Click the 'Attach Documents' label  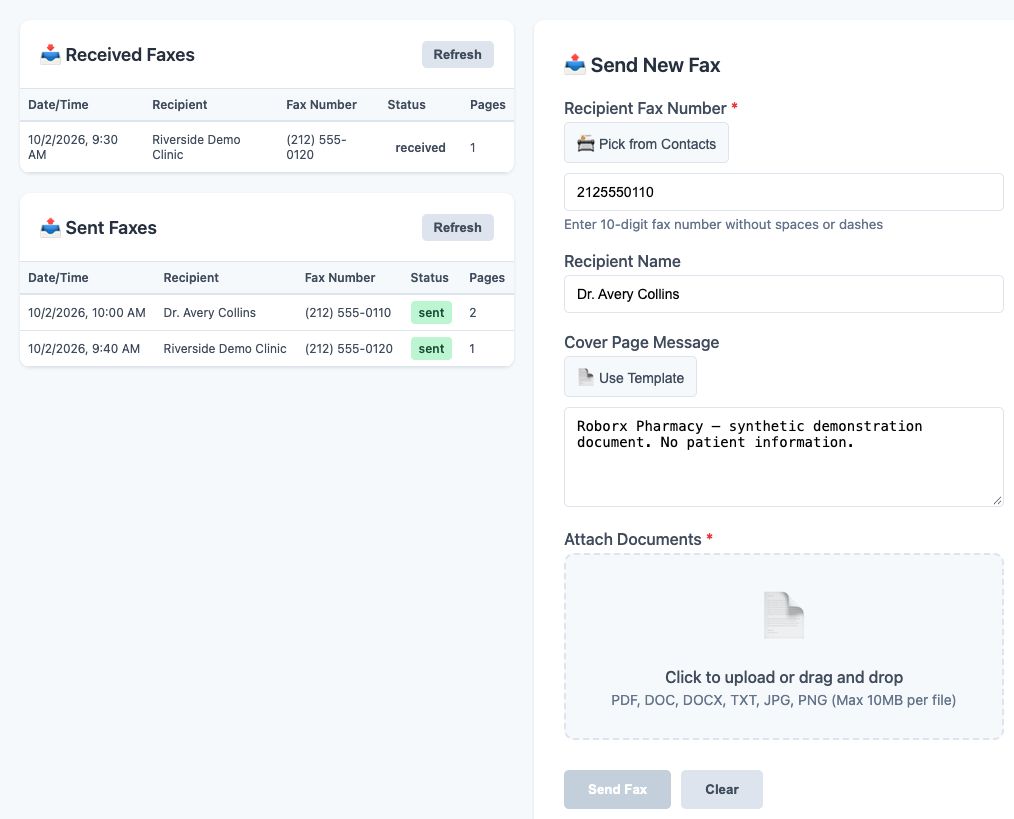[632, 539]
